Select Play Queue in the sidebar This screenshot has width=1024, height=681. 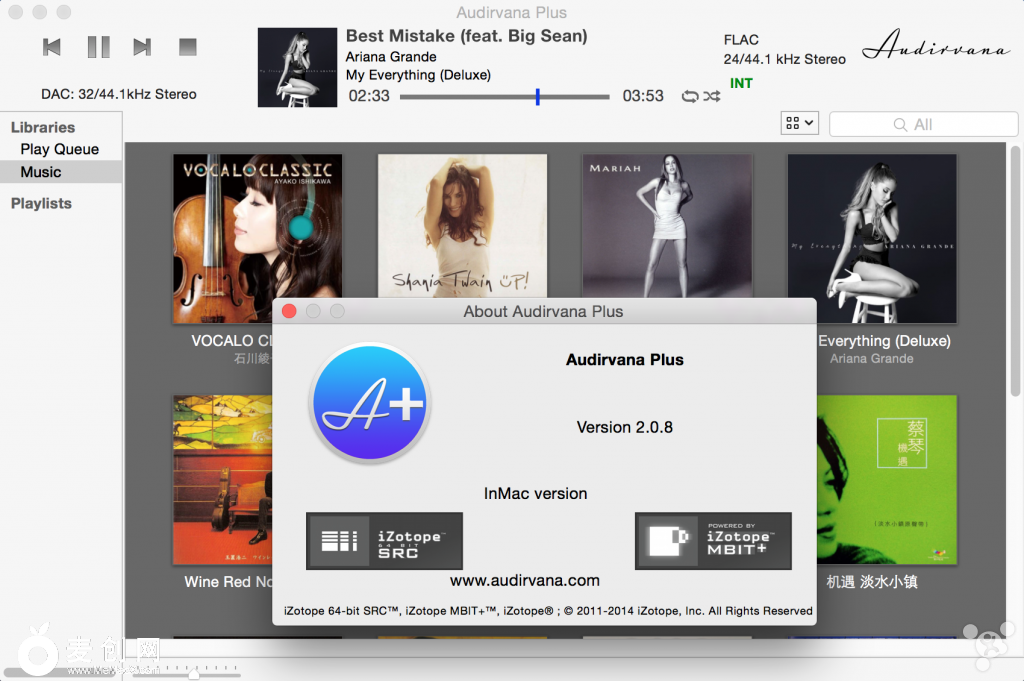point(60,149)
